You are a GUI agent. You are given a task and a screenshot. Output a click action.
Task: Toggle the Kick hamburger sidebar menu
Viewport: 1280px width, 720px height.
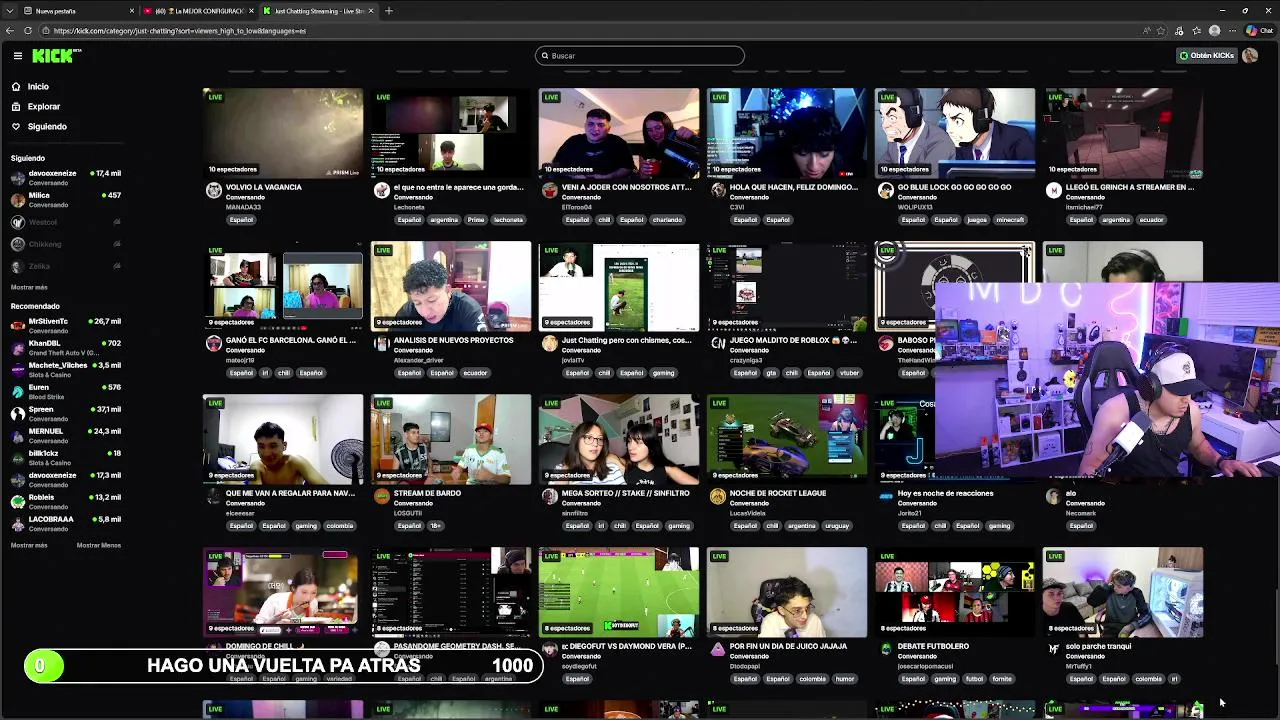(x=17, y=56)
